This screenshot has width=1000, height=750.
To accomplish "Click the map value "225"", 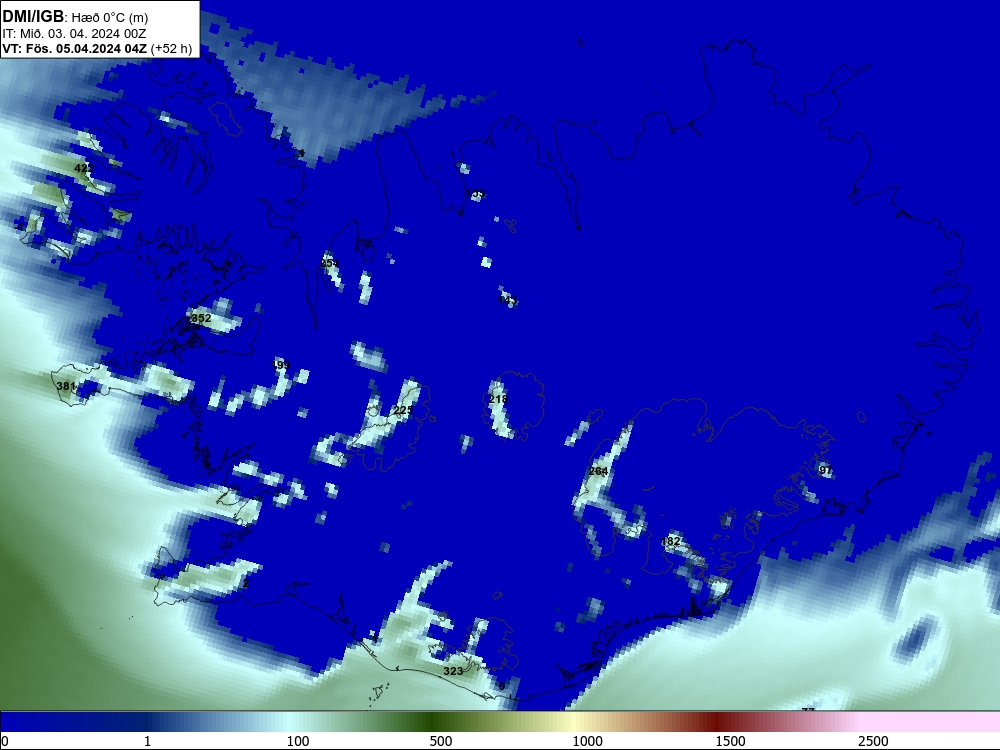I will (x=403, y=409).
